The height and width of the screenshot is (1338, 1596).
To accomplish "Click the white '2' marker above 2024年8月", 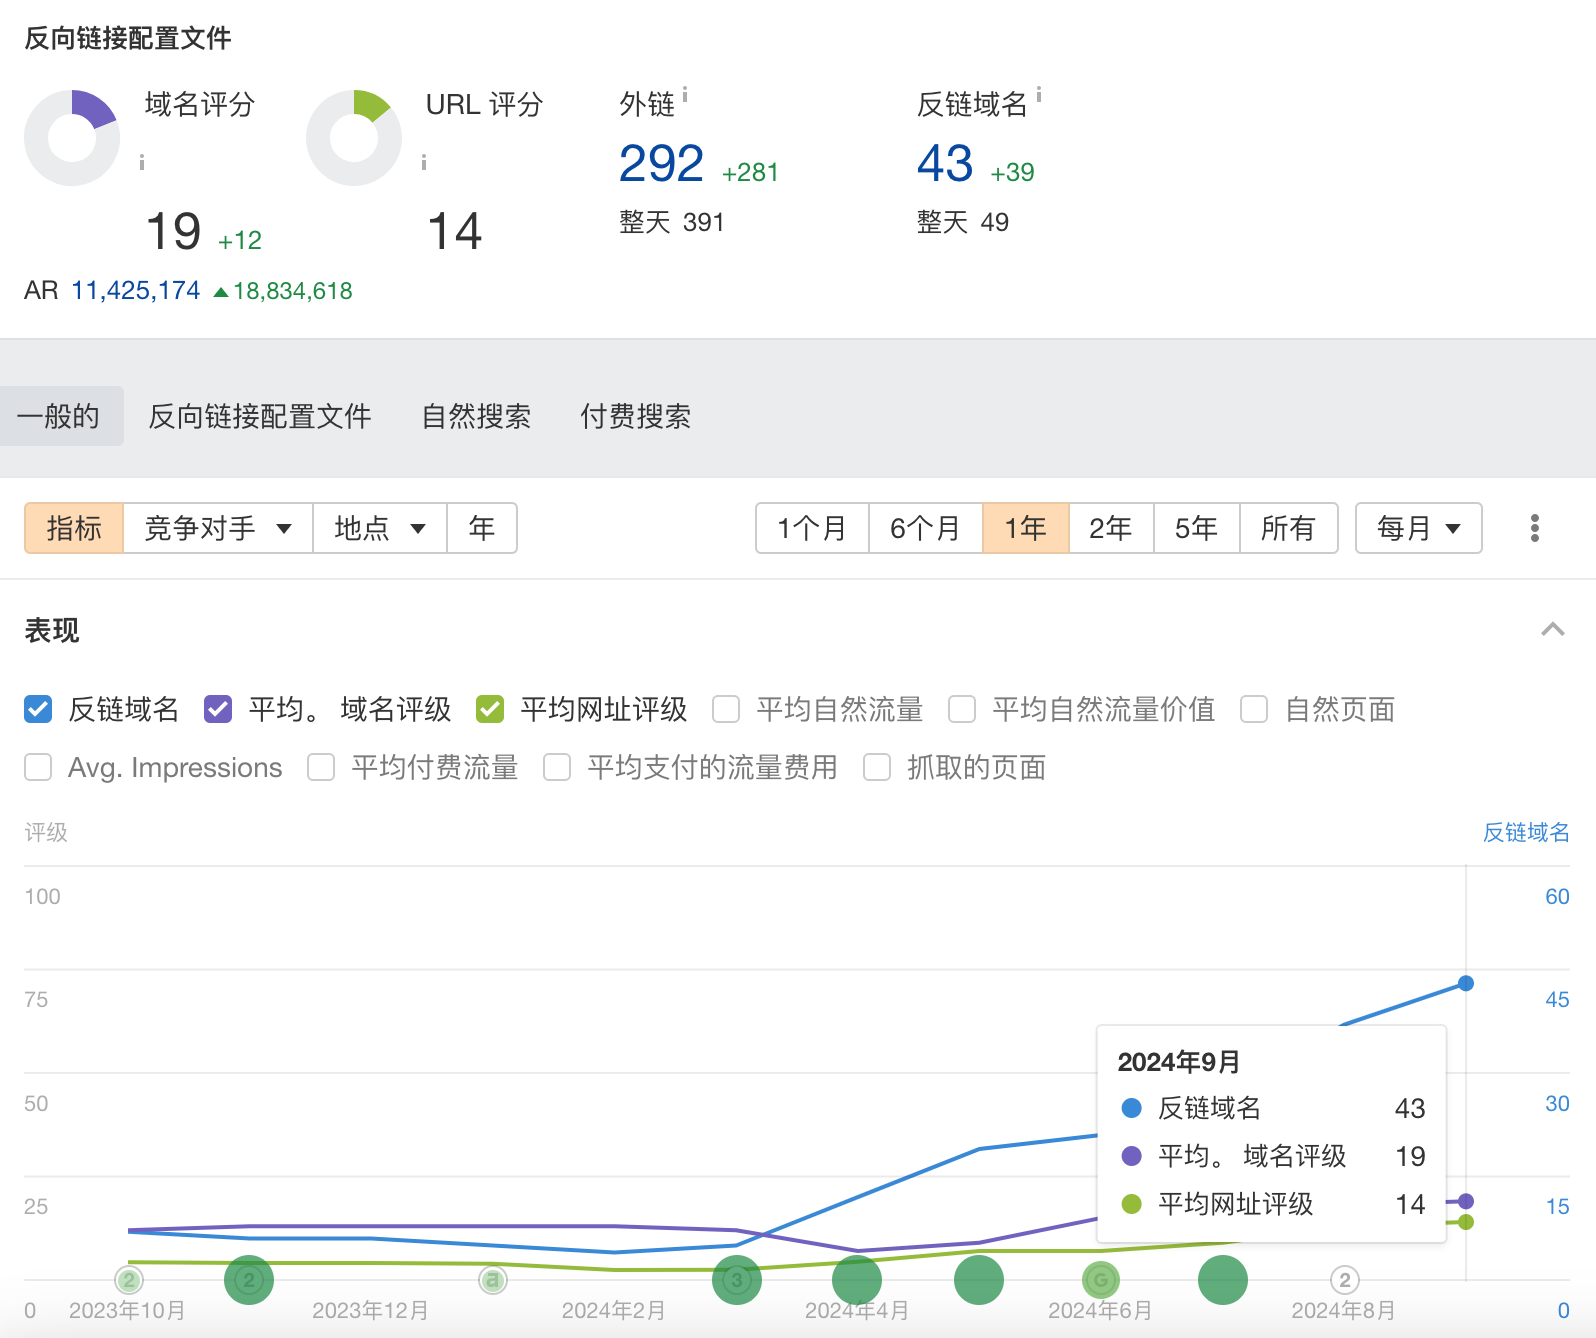I will (1345, 1280).
